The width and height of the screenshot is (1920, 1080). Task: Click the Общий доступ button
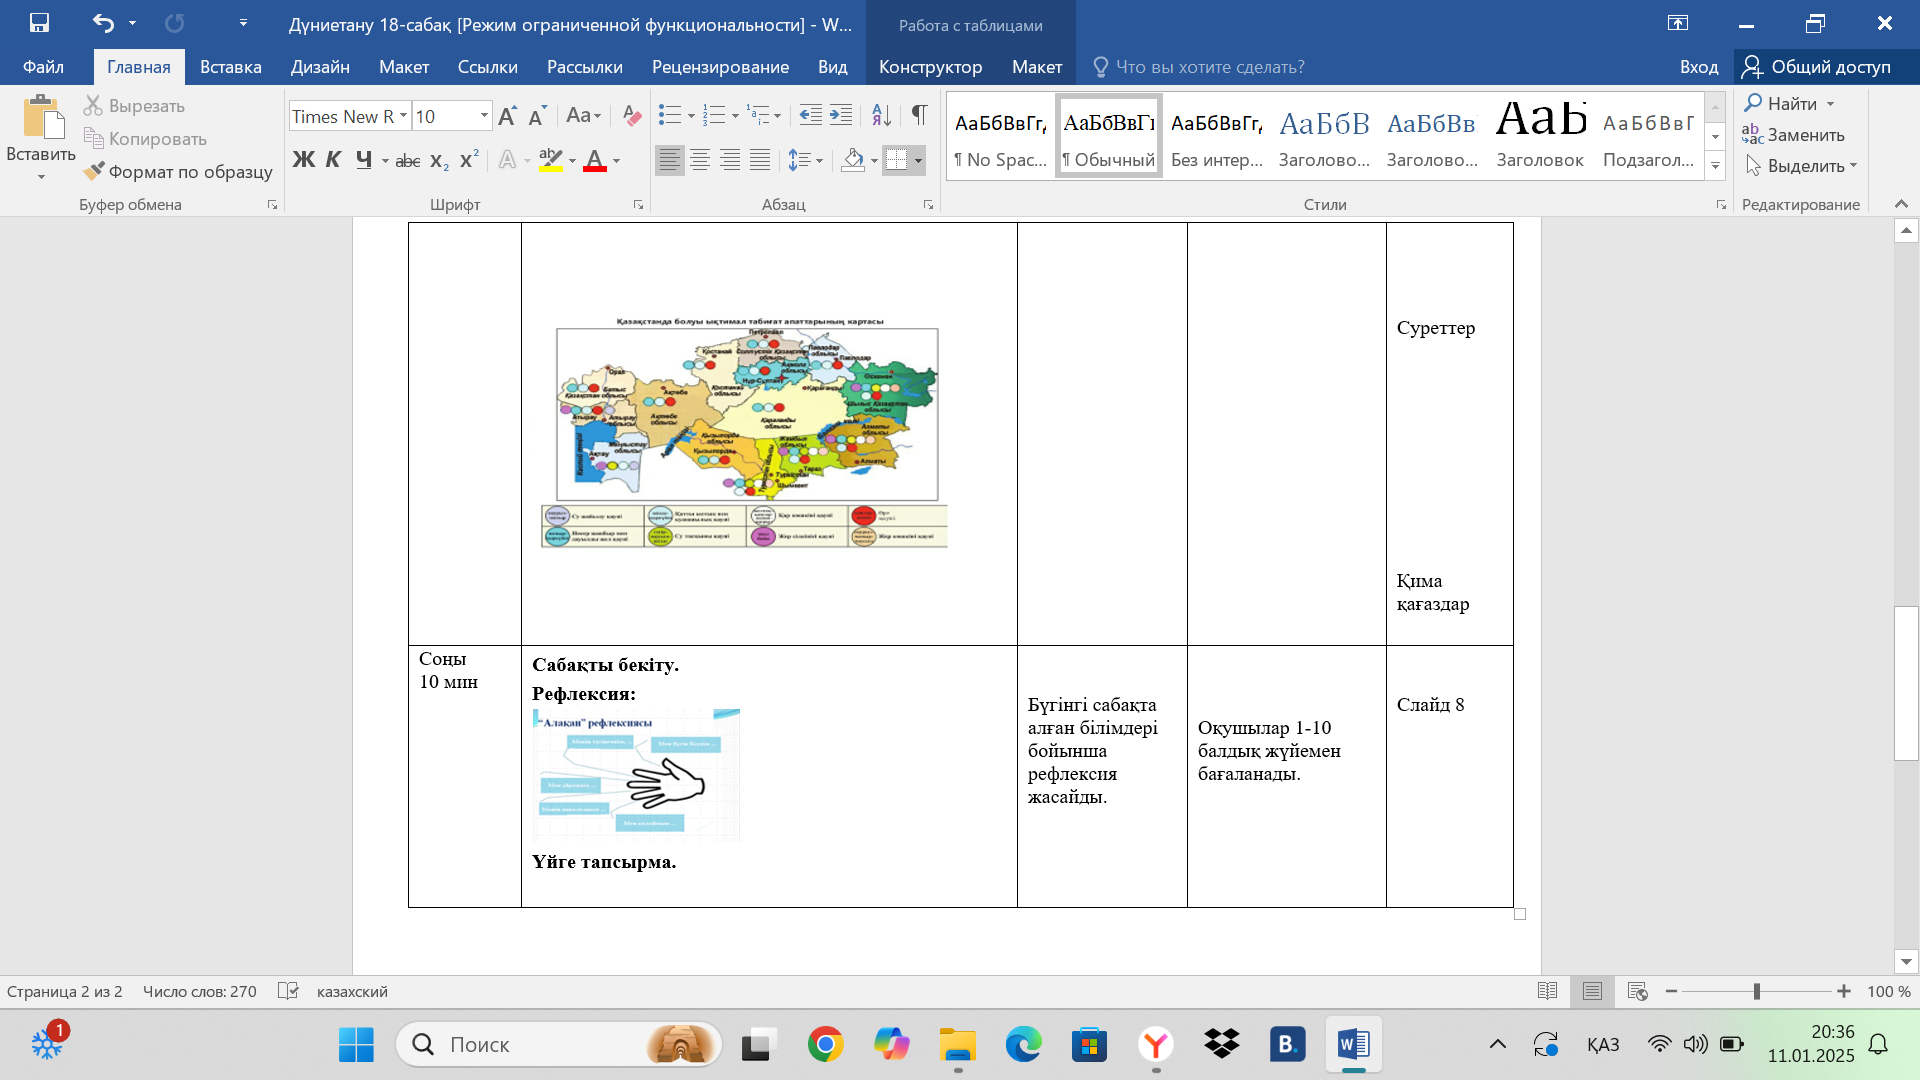[x=1817, y=67]
